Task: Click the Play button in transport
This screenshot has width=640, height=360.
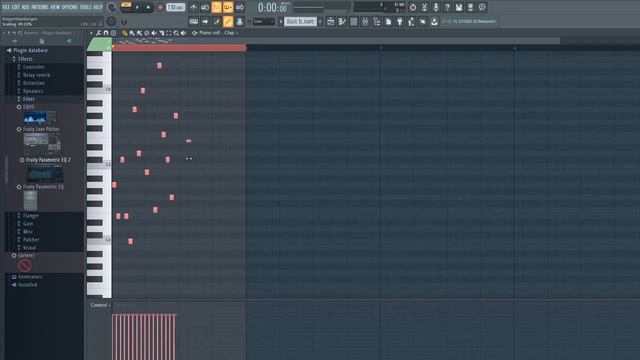Action: [137, 7]
